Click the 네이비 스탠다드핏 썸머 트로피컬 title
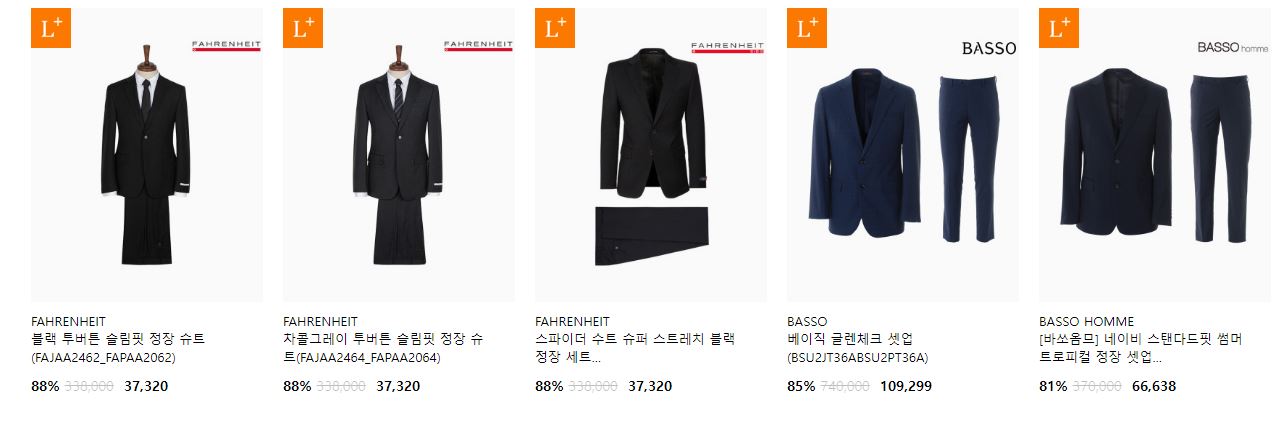The height and width of the screenshot is (422, 1276). 1140,348
